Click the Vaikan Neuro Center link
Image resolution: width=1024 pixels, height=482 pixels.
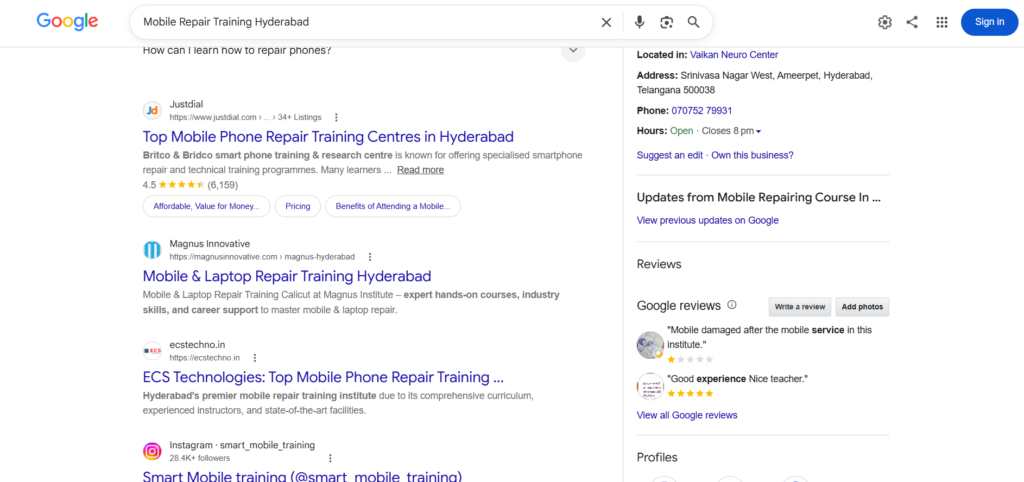point(734,55)
